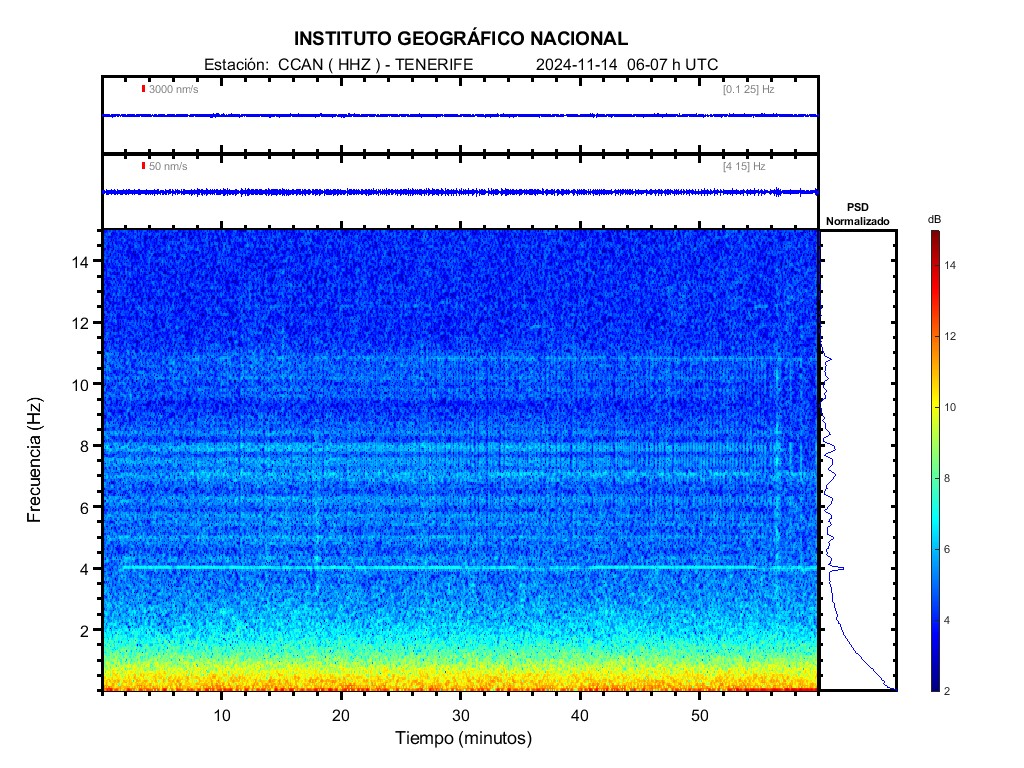Select the 50 minute tick on the time axis

click(x=700, y=715)
